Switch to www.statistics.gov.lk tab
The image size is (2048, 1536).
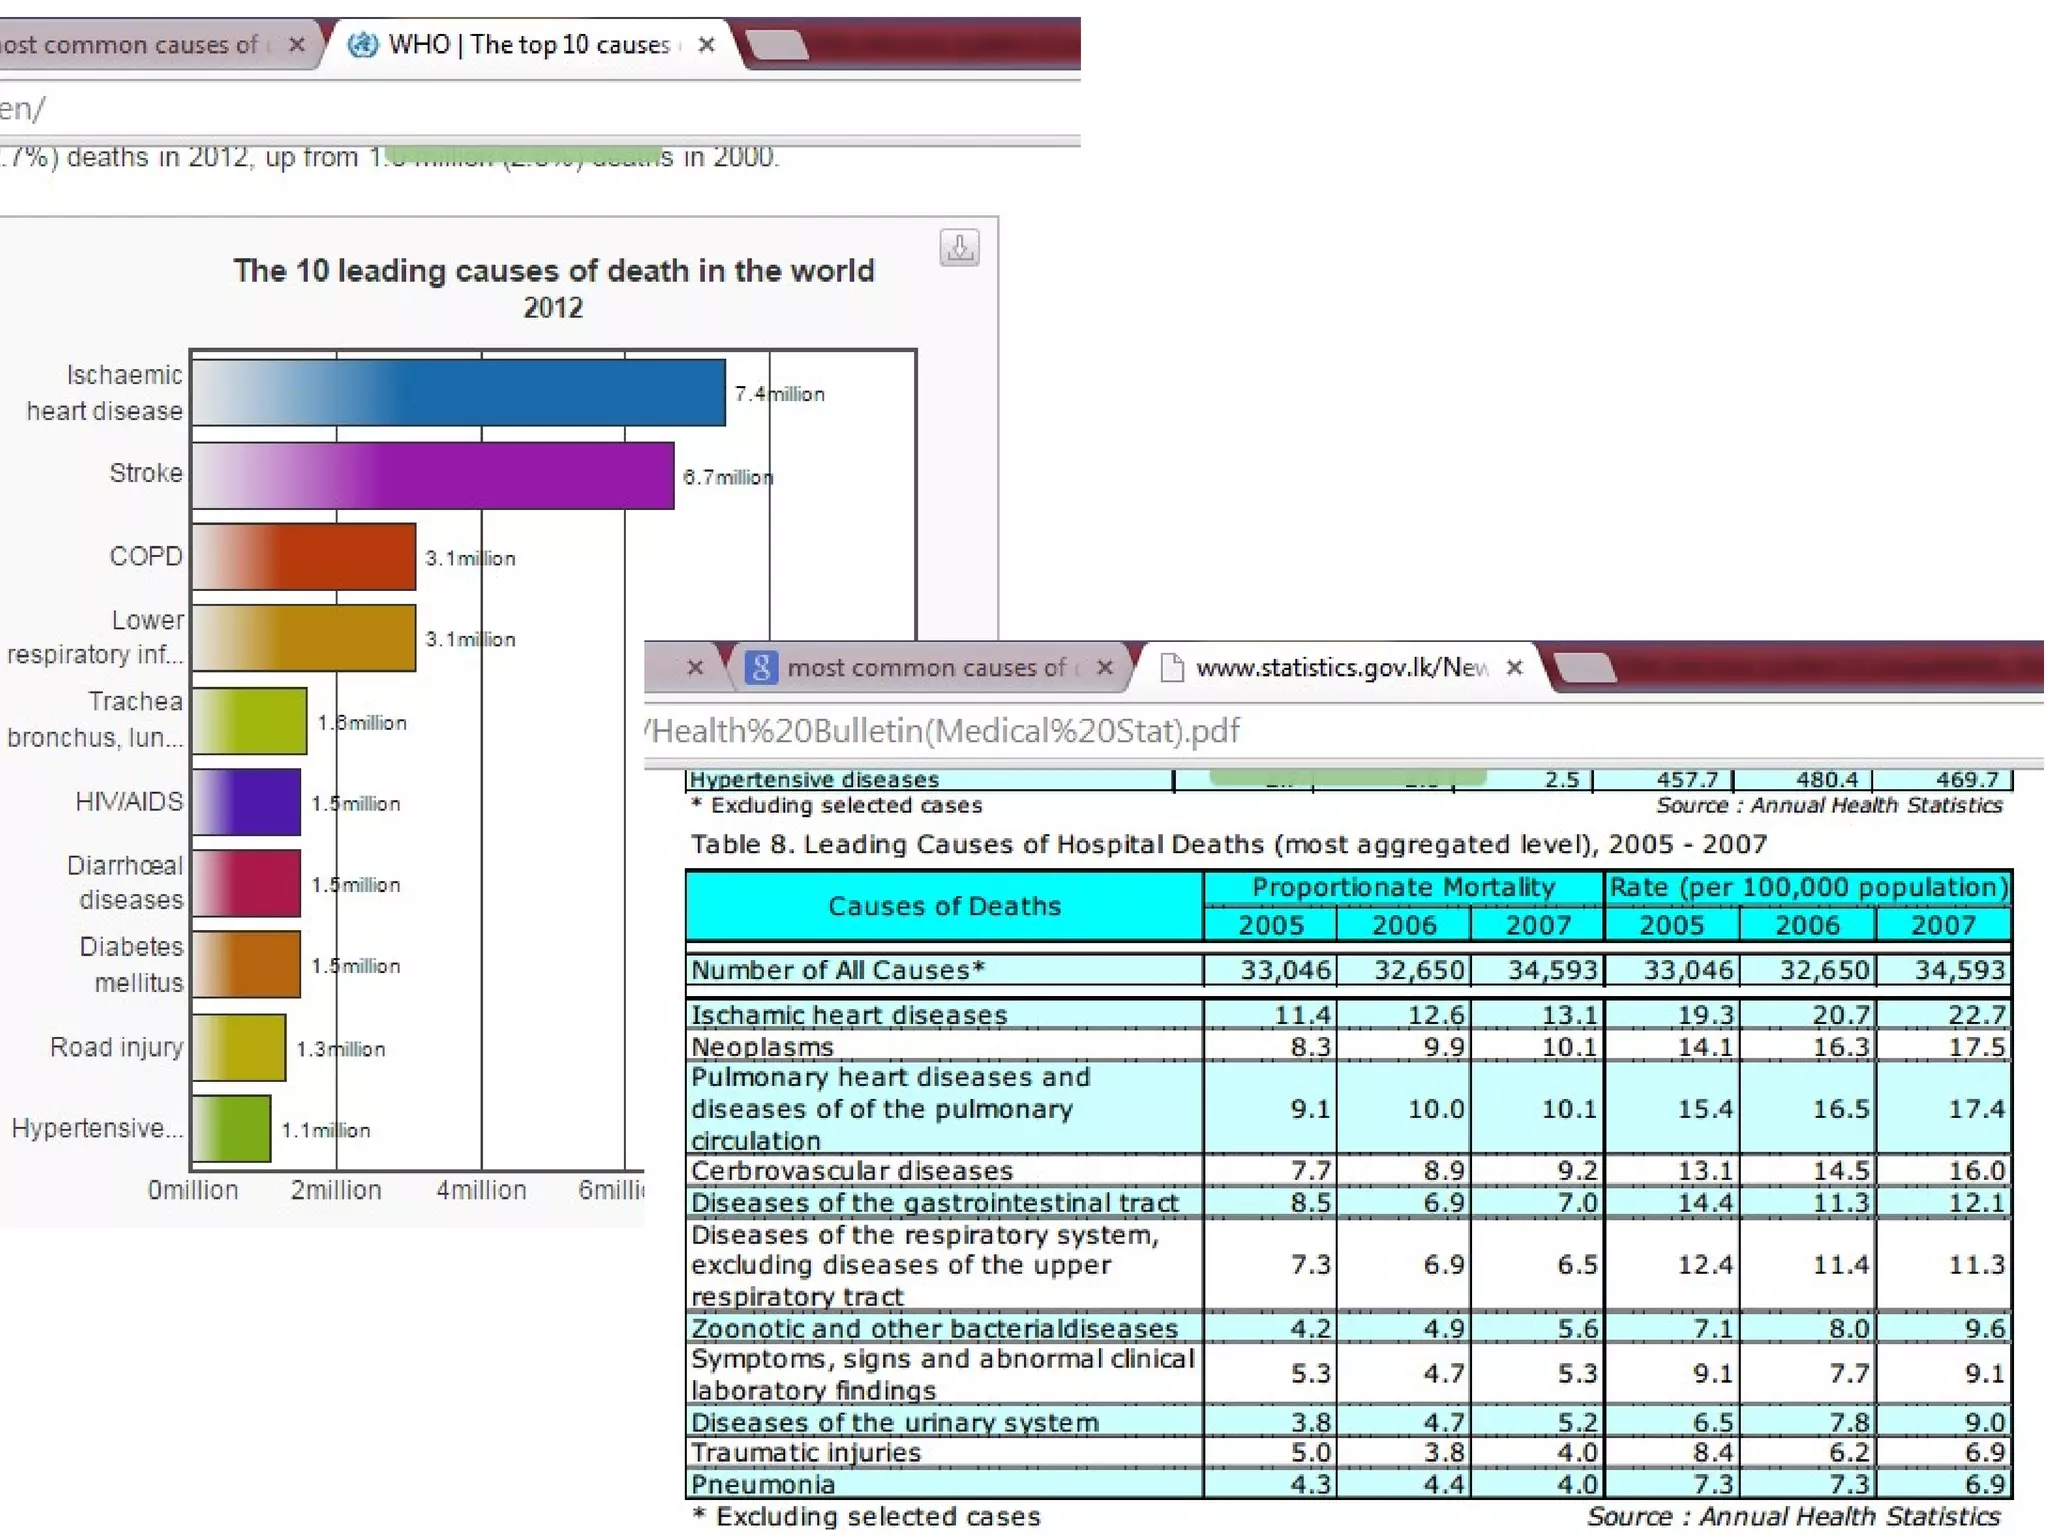click(1340, 667)
